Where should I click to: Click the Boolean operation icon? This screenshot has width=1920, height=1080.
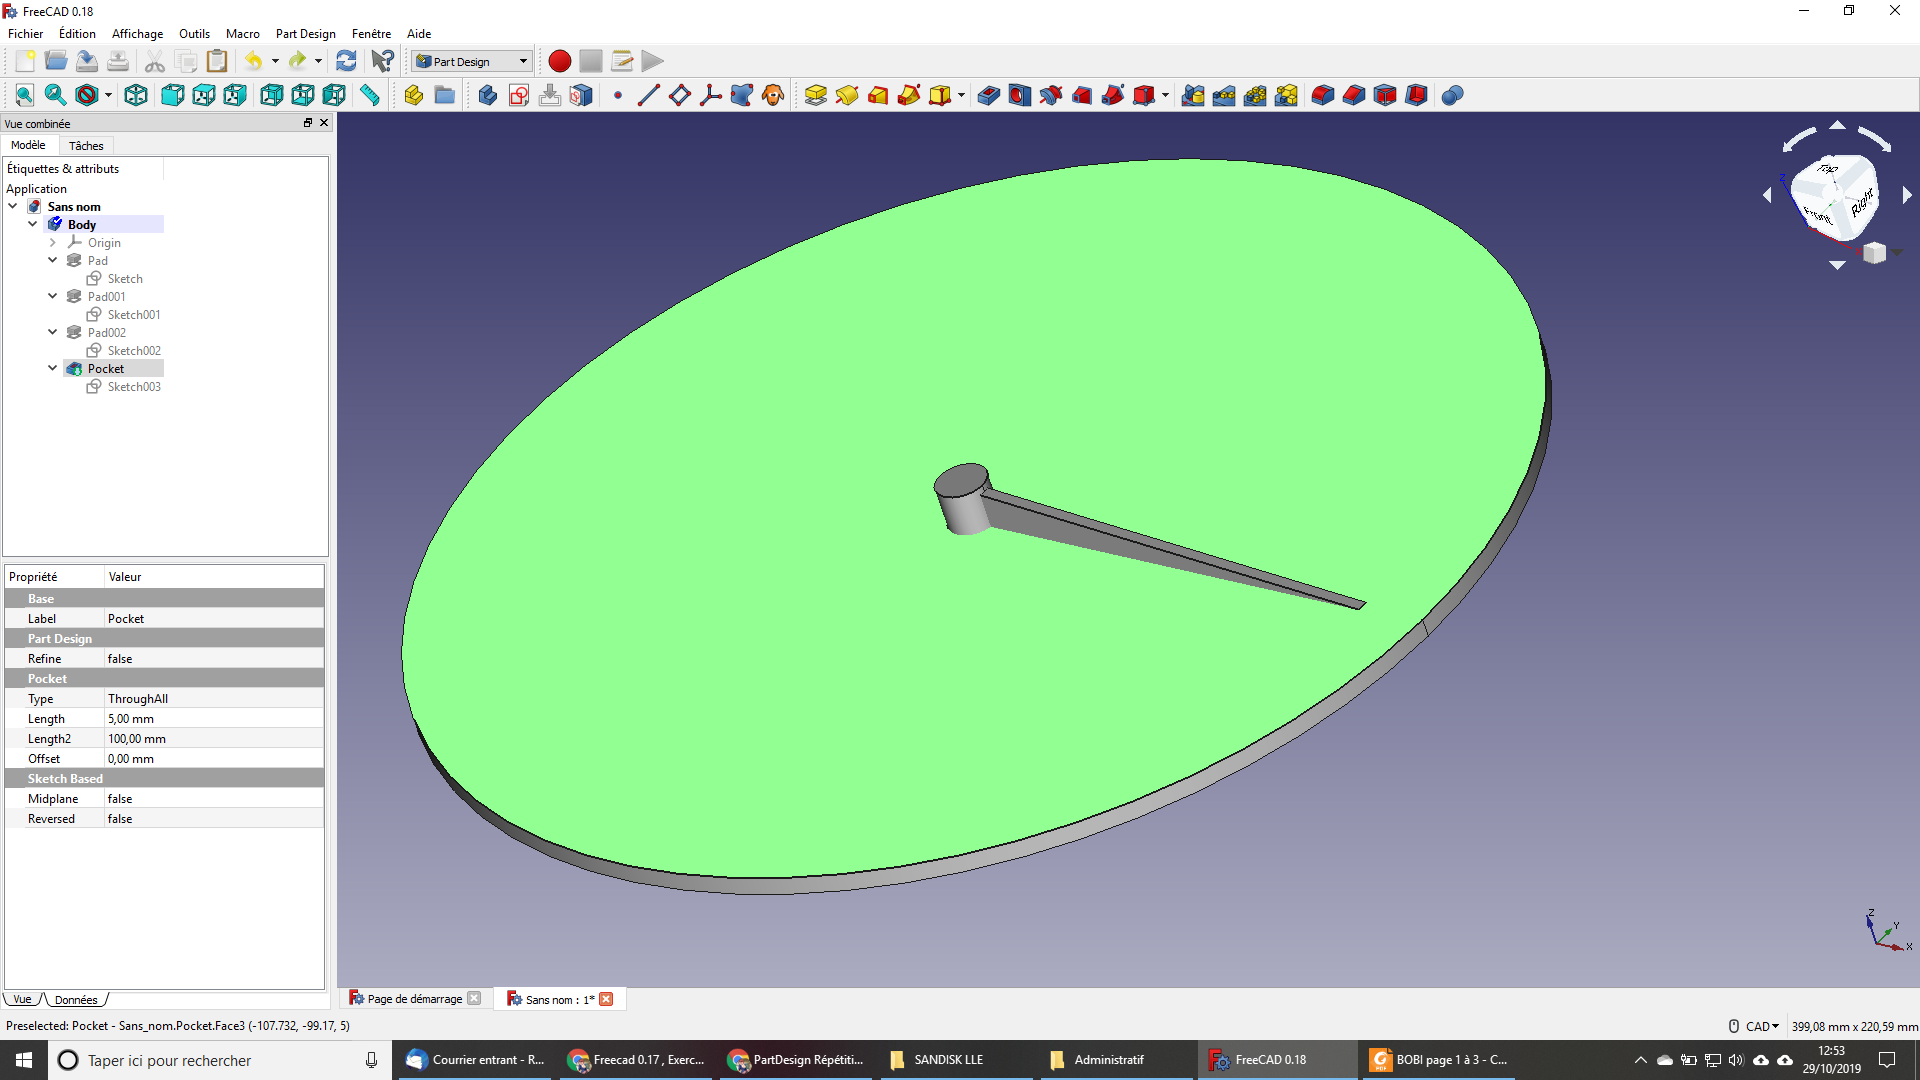point(1452,95)
